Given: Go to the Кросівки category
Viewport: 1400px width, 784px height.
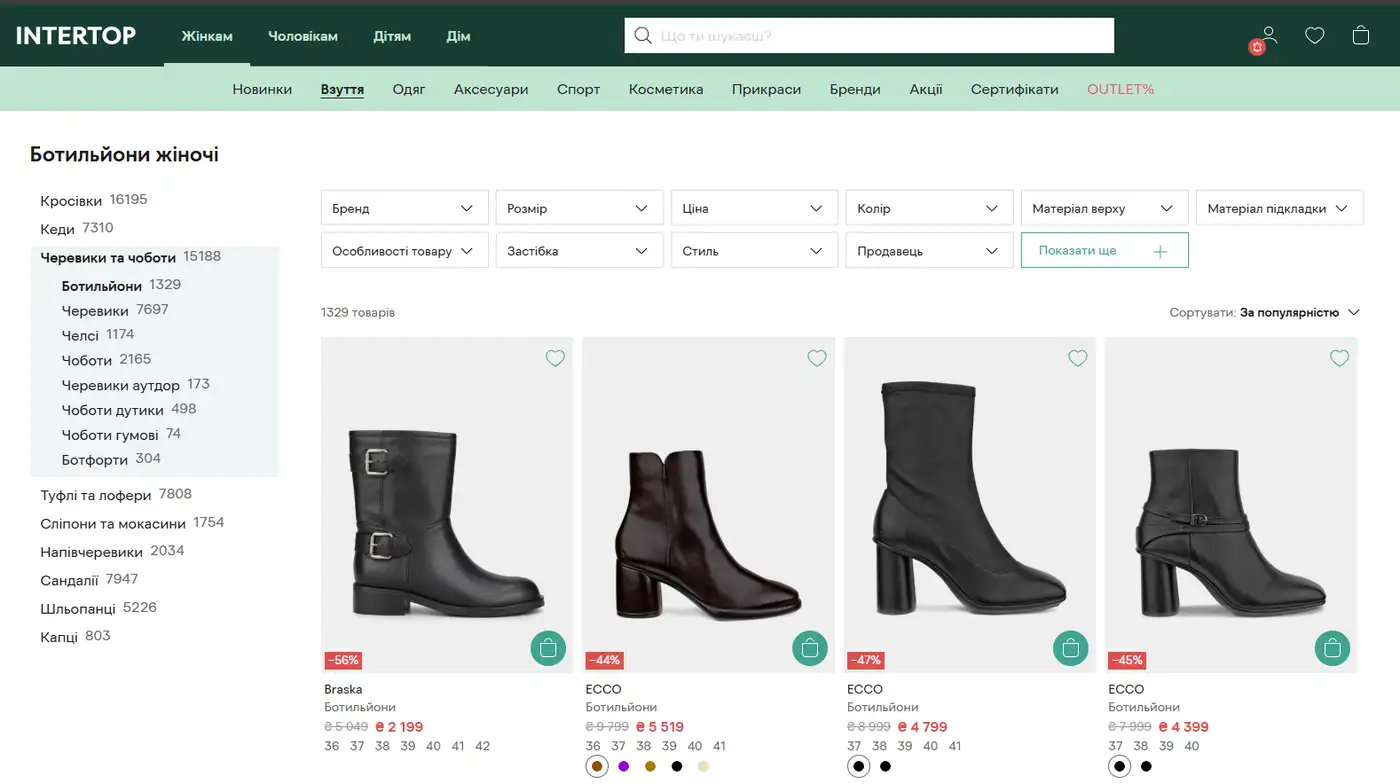Looking at the screenshot, I should (x=71, y=201).
